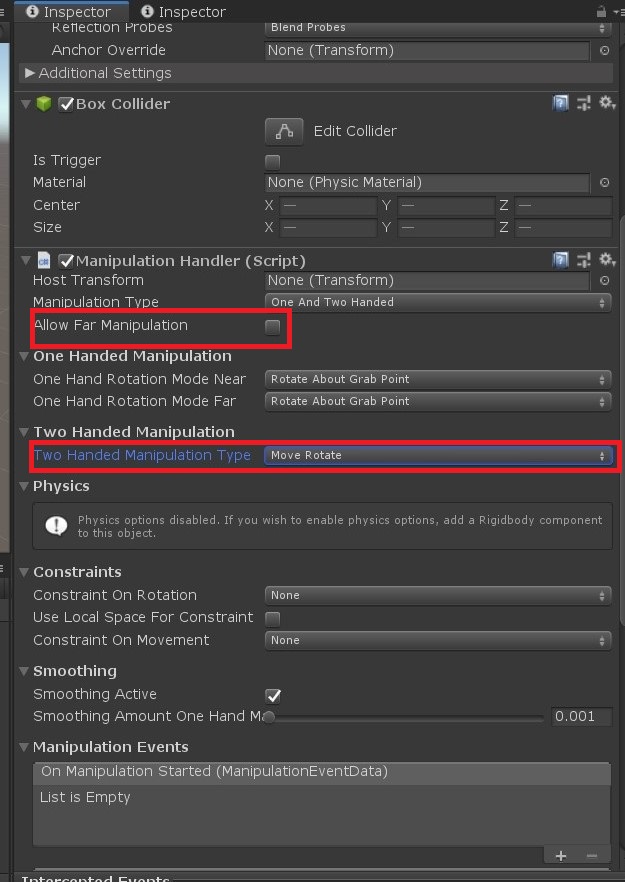Select the On Manipulation Started event header

pyautogui.click(x=322, y=771)
